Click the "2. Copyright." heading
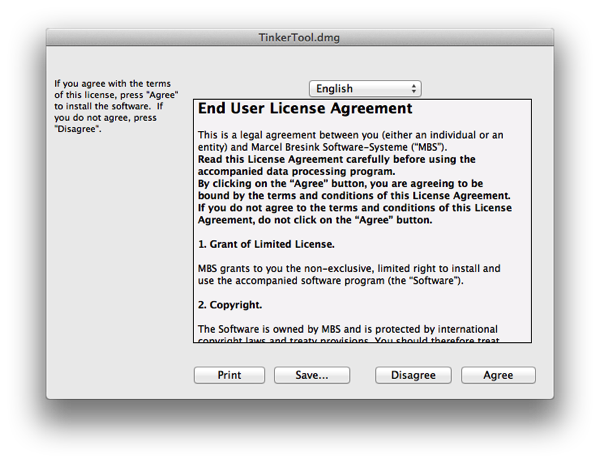The image size is (600, 463). [x=230, y=305]
